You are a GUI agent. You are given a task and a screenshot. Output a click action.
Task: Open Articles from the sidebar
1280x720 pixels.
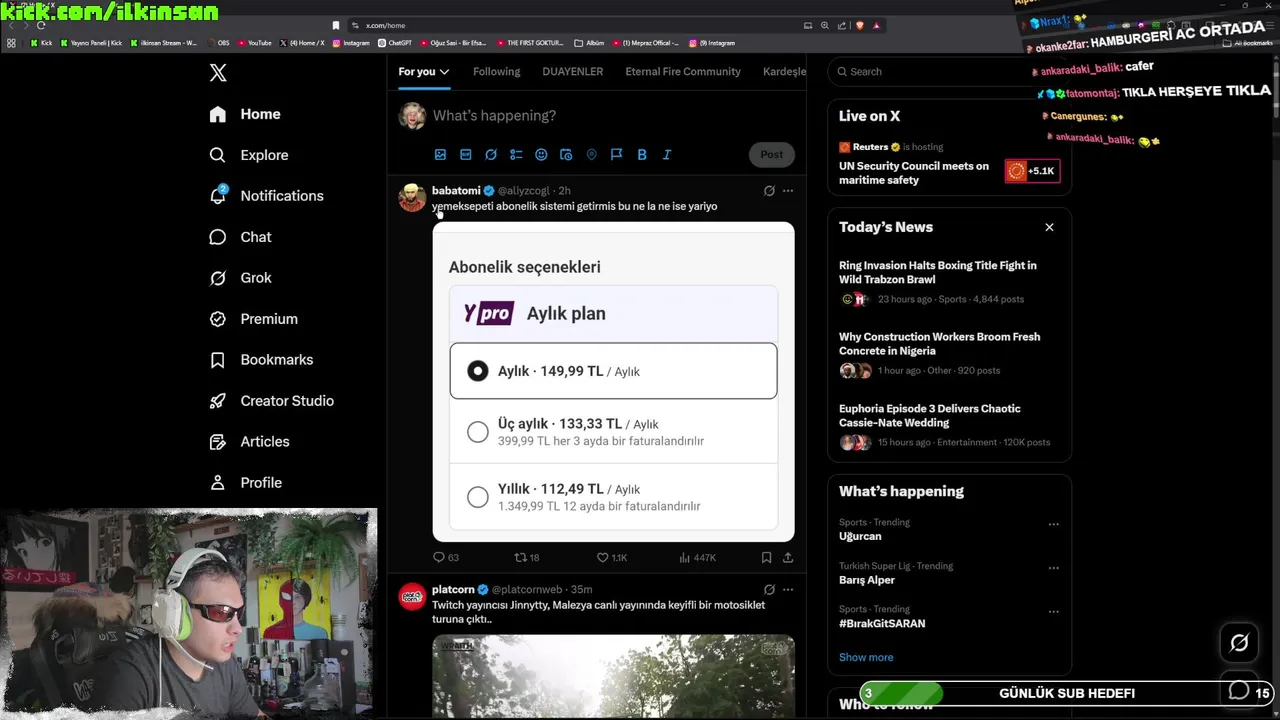pyautogui.click(x=249, y=442)
